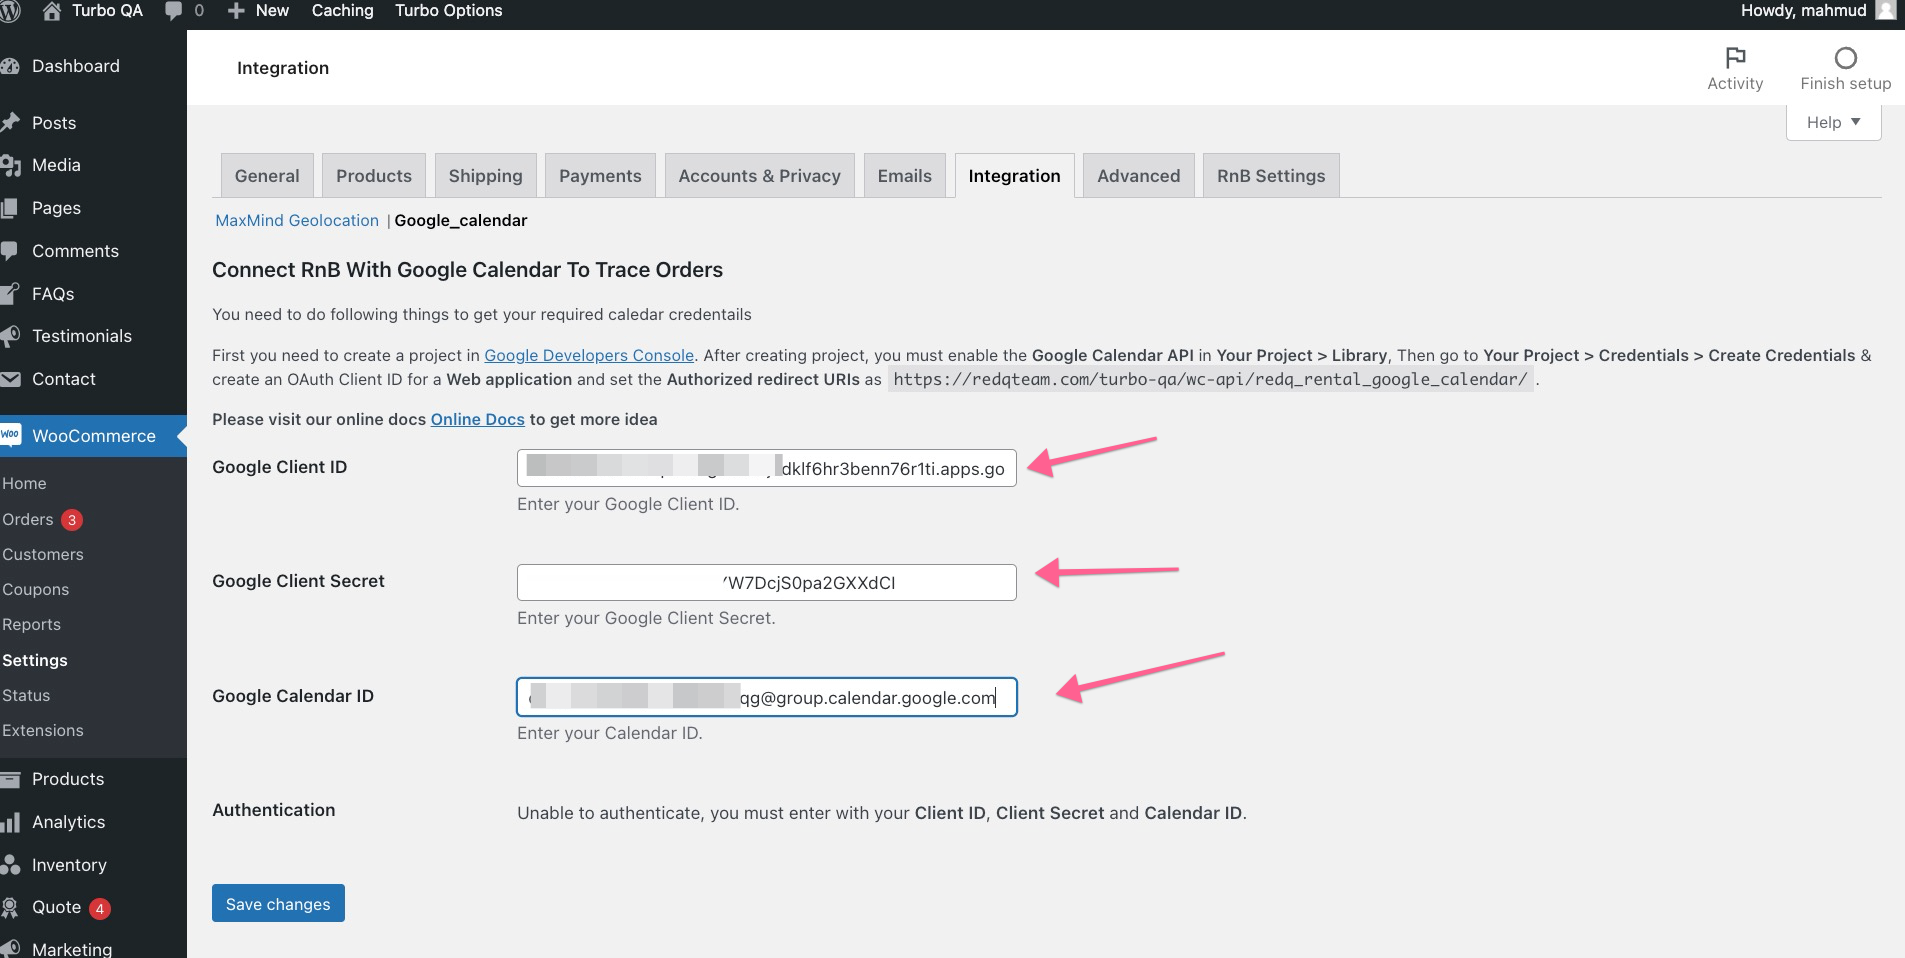The height and width of the screenshot is (958, 1905).
Task: Focus the Google Client Secret field
Action: pos(766,582)
